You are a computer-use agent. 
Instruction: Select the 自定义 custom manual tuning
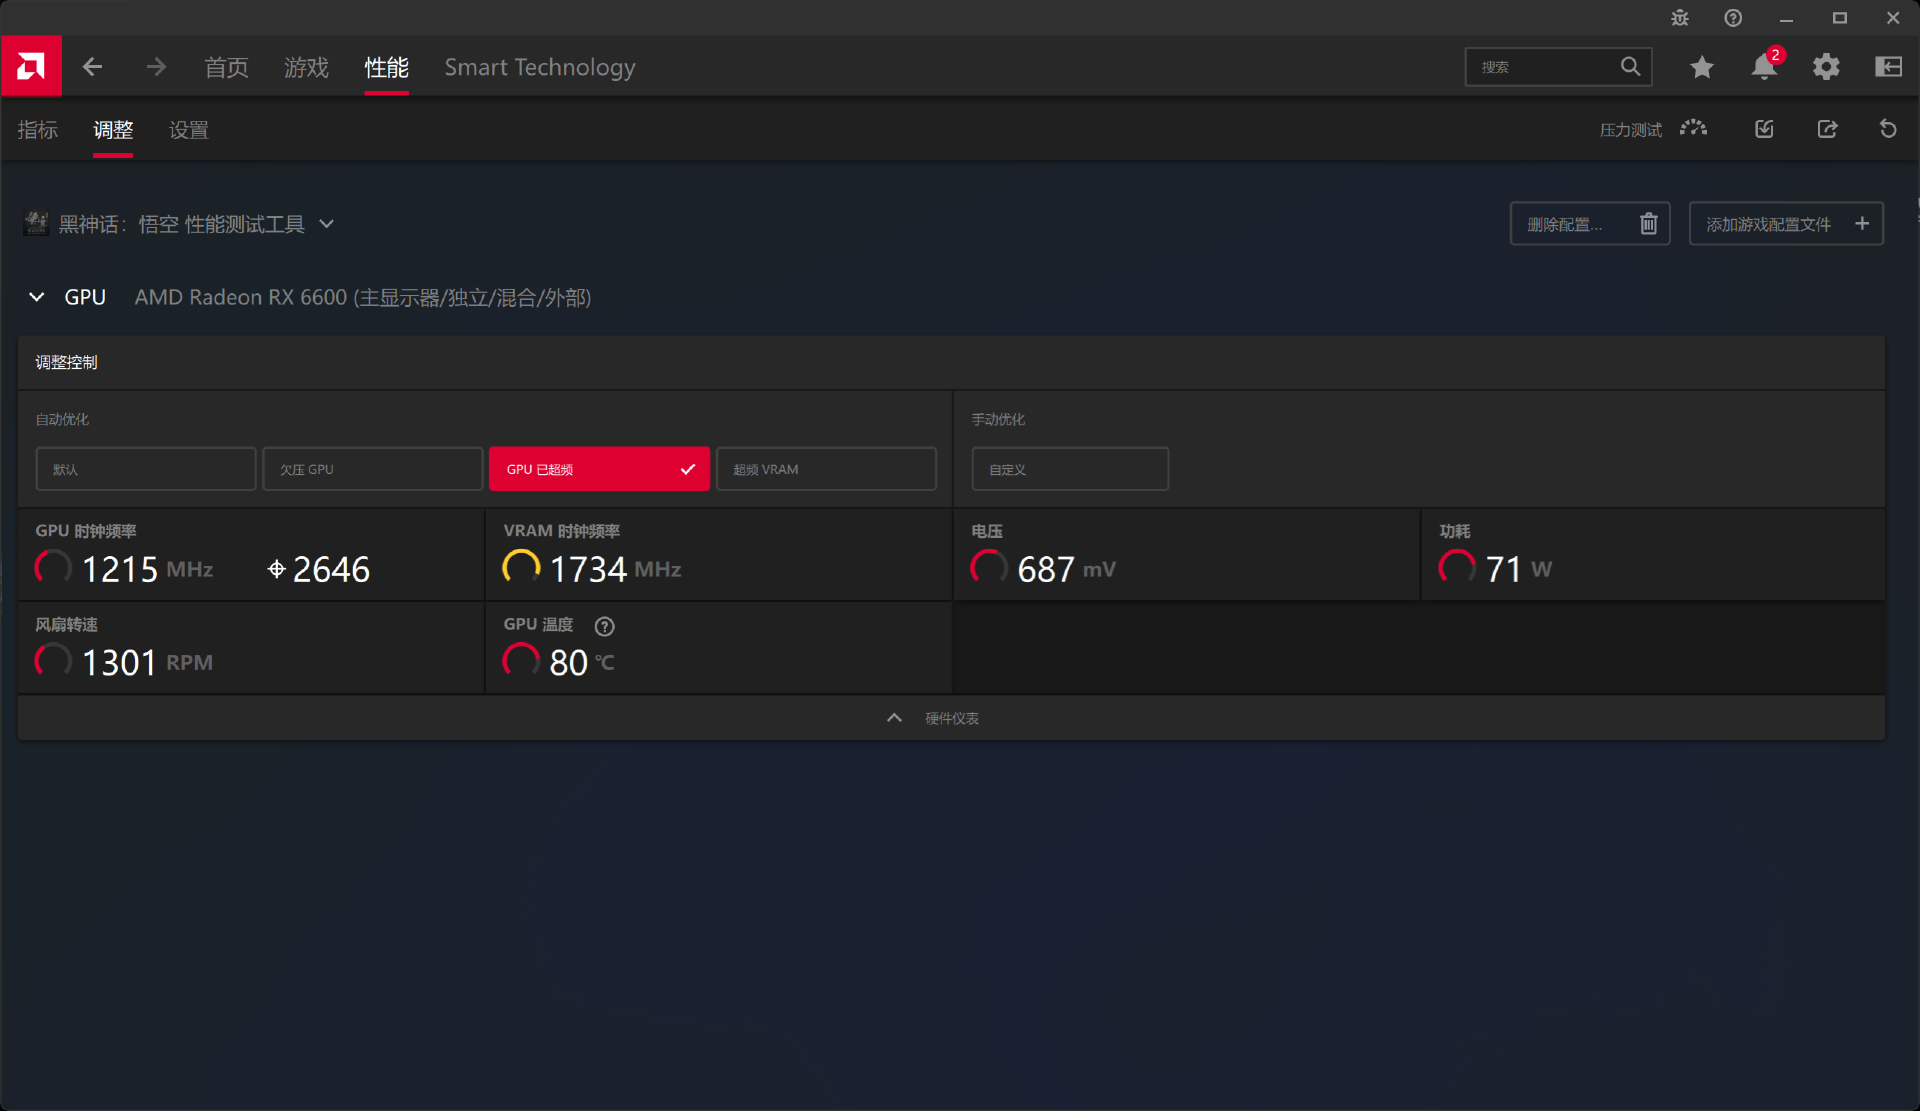(1070, 469)
